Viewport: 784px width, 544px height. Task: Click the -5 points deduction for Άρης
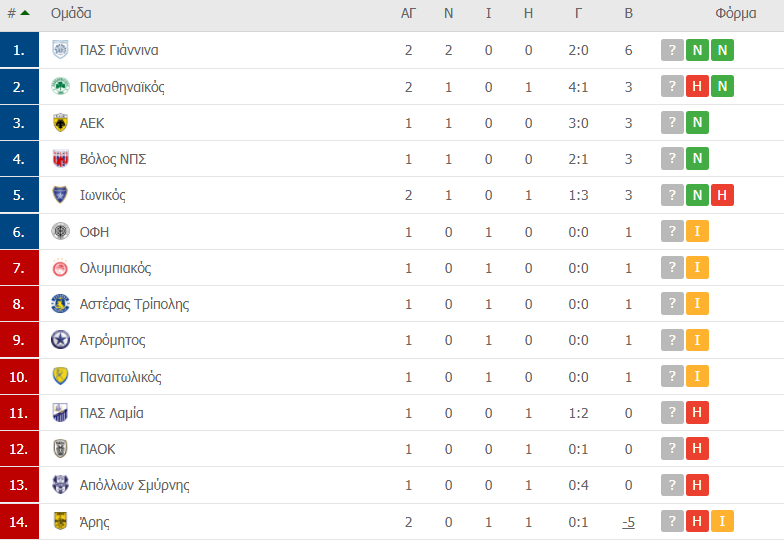628,522
